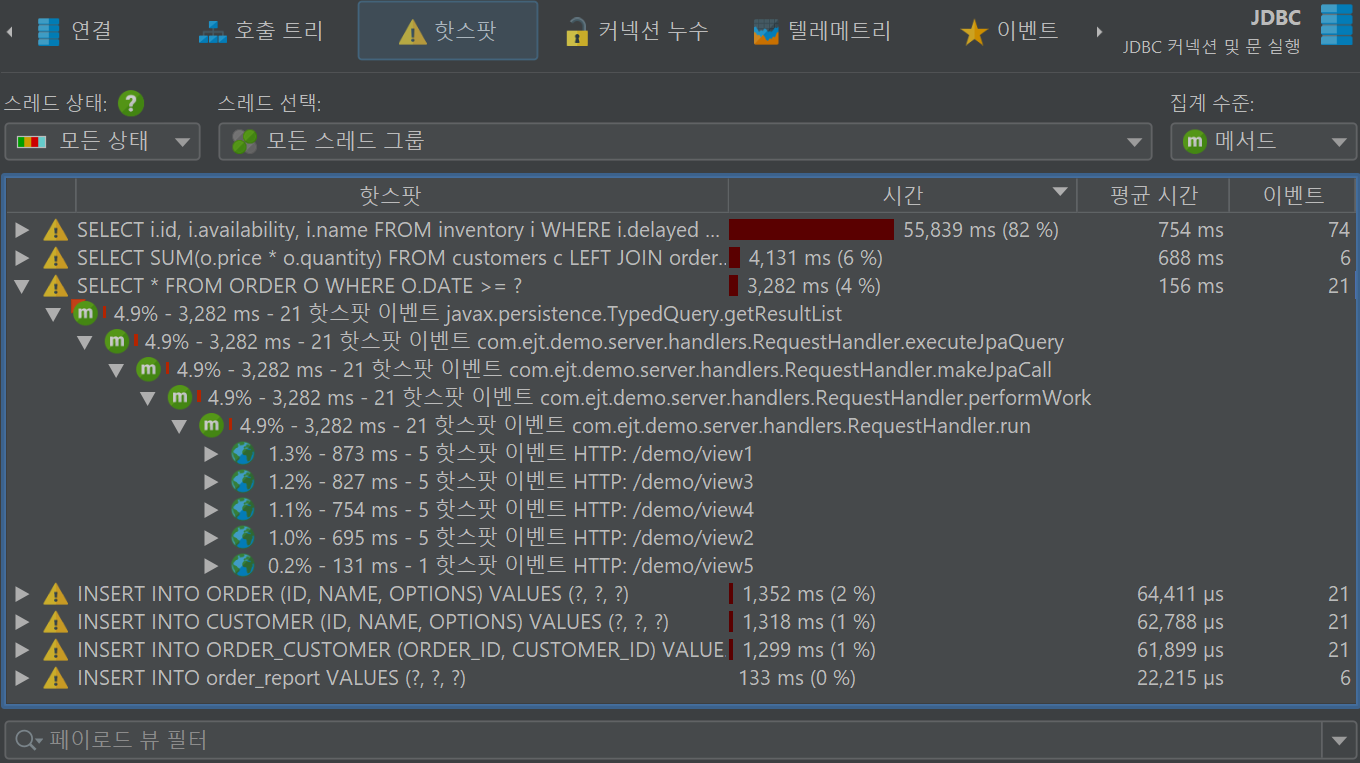Expand the SELECT i.id inventory query row
The height and width of the screenshot is (763, 1360).
[22, 230]
